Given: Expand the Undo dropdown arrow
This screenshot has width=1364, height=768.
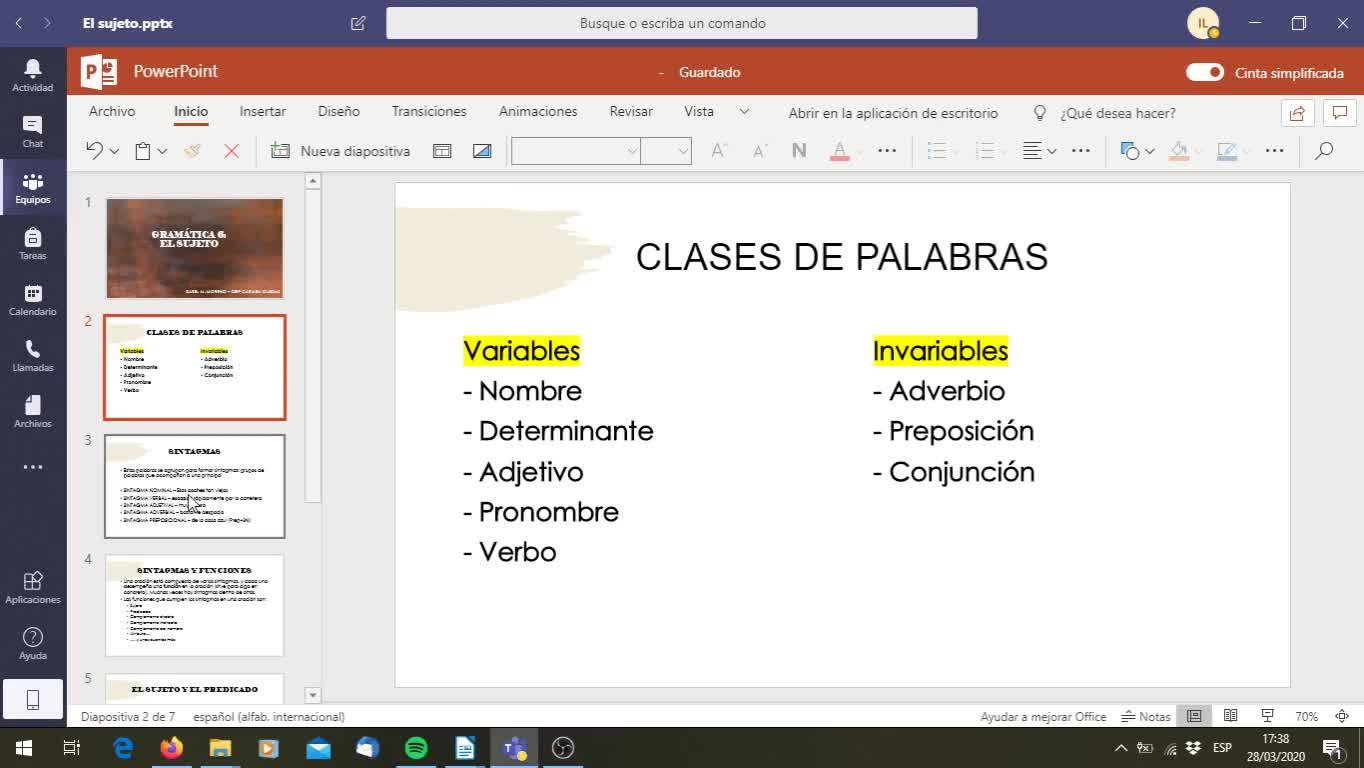Looking at the screenshot, I should [114, 152].
